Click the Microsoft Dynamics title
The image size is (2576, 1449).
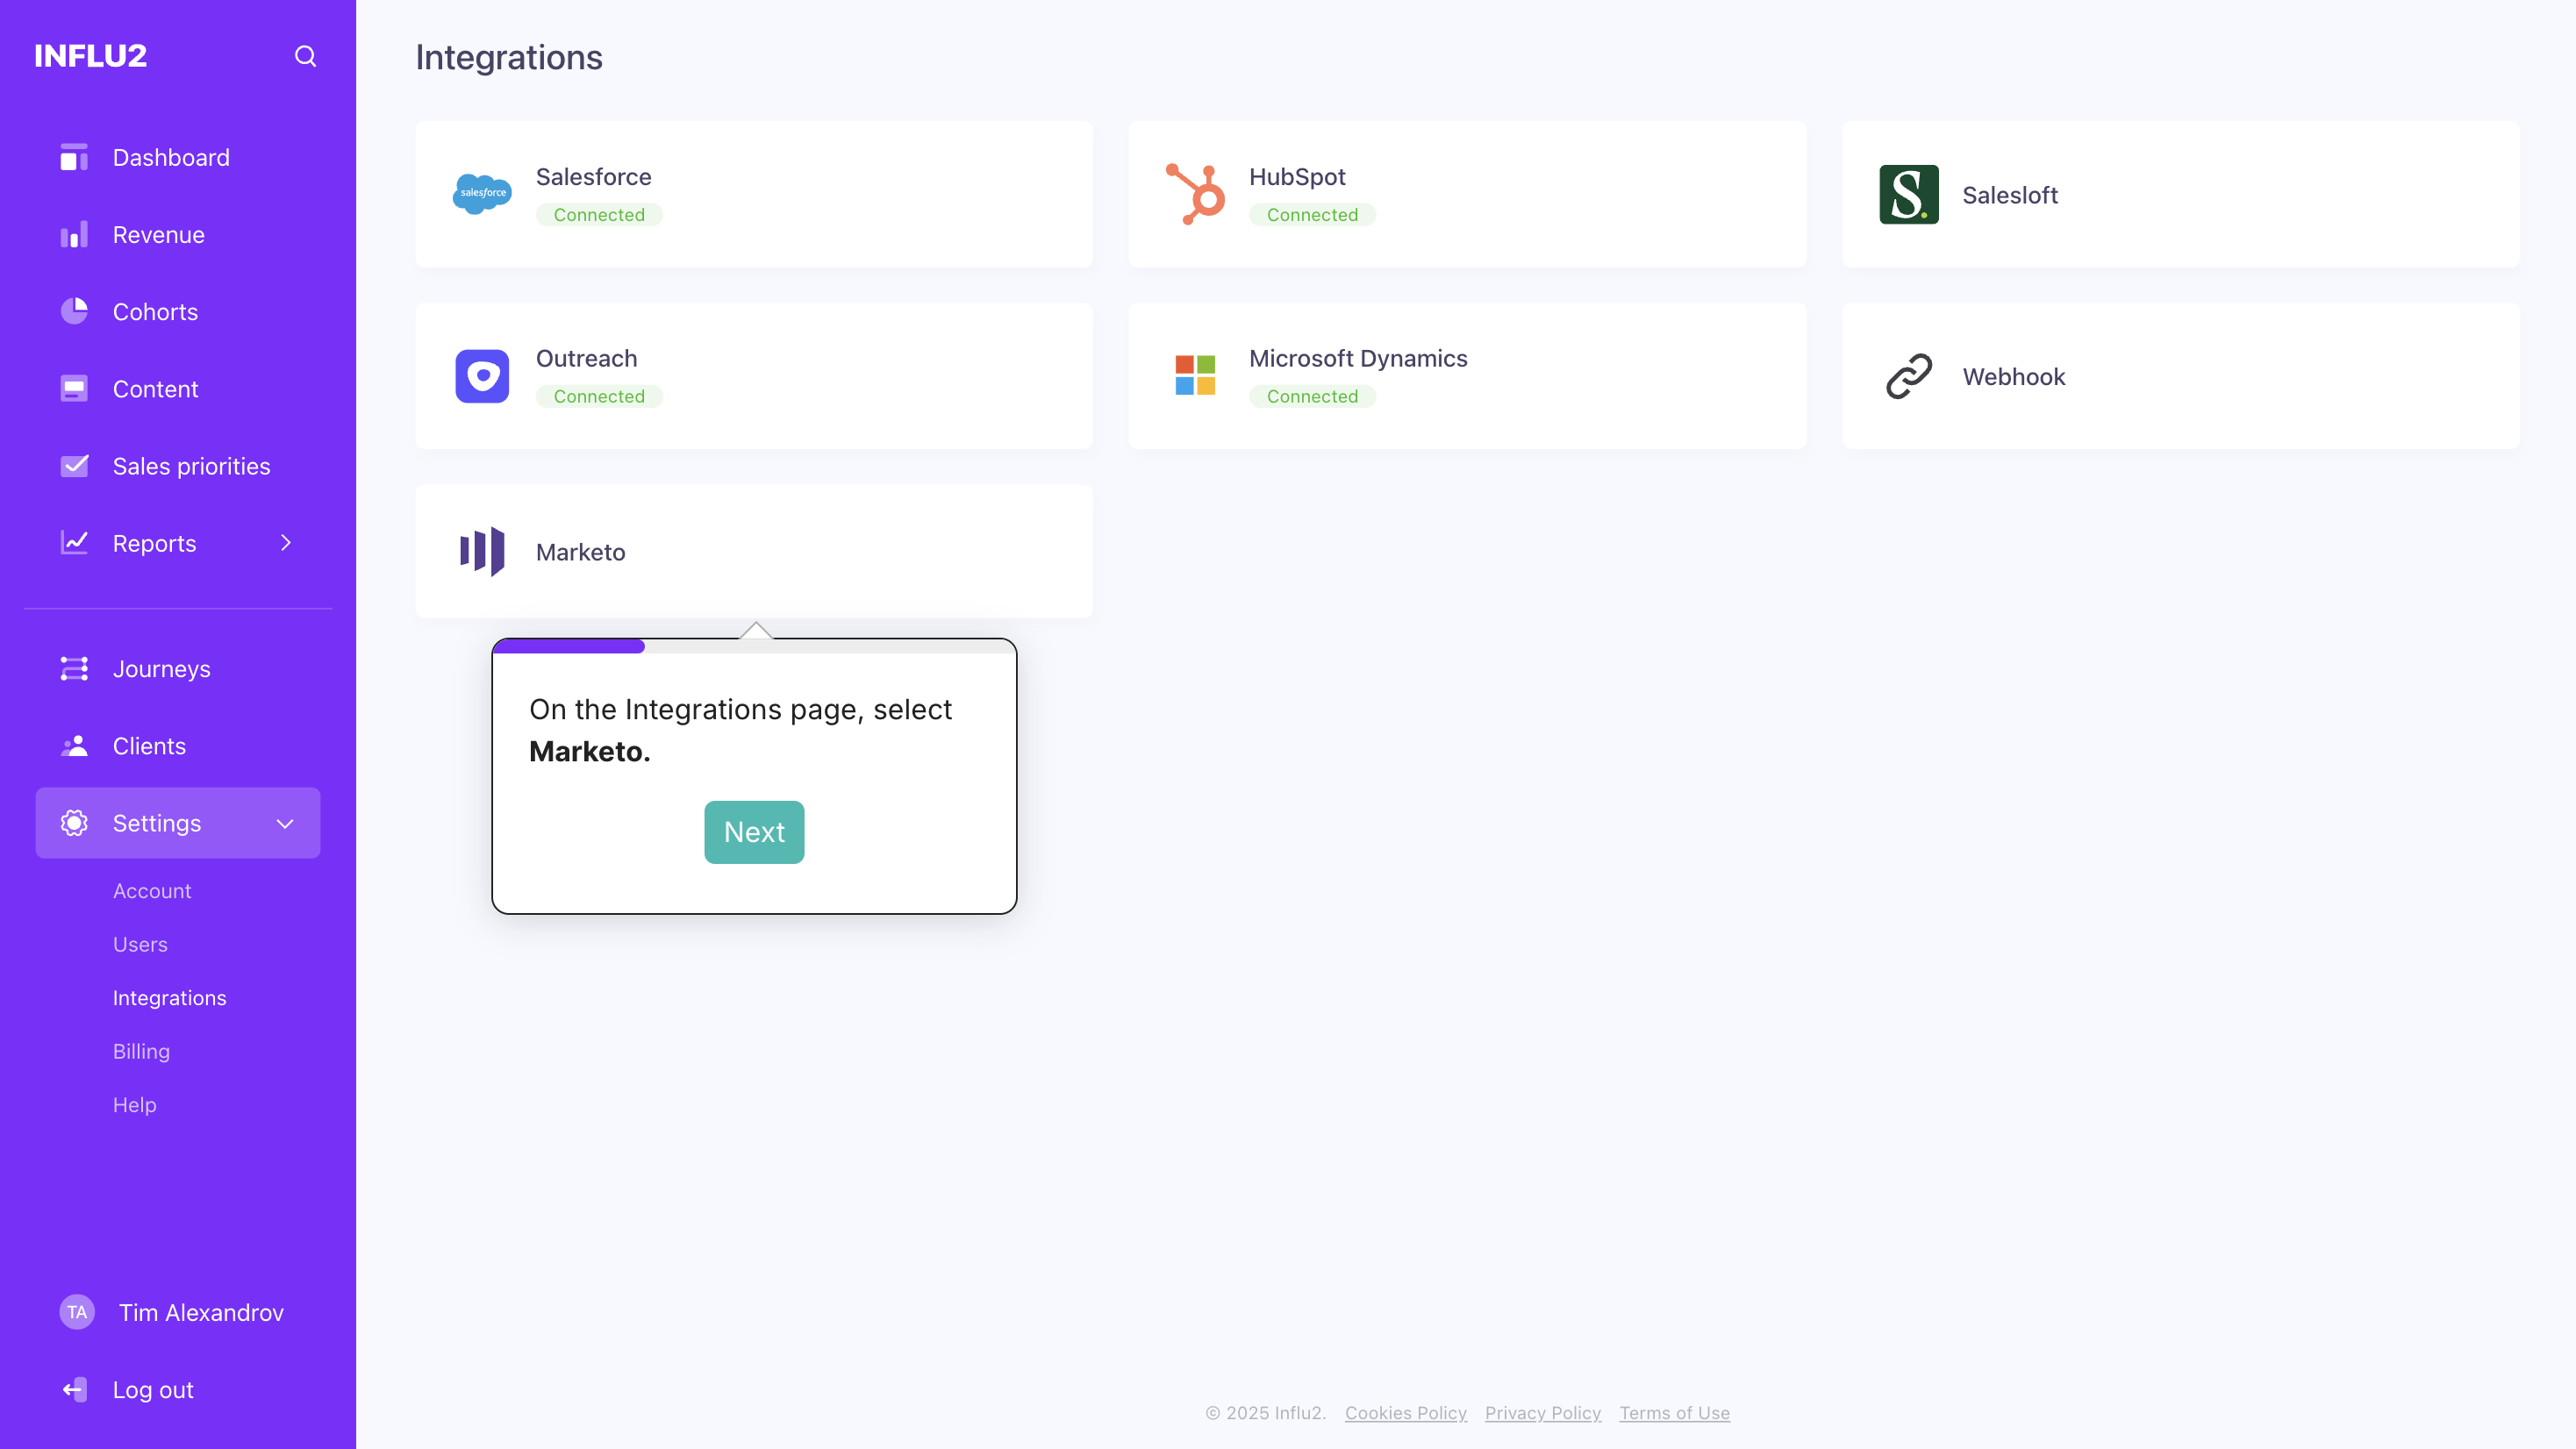[x=1358, y=359]
